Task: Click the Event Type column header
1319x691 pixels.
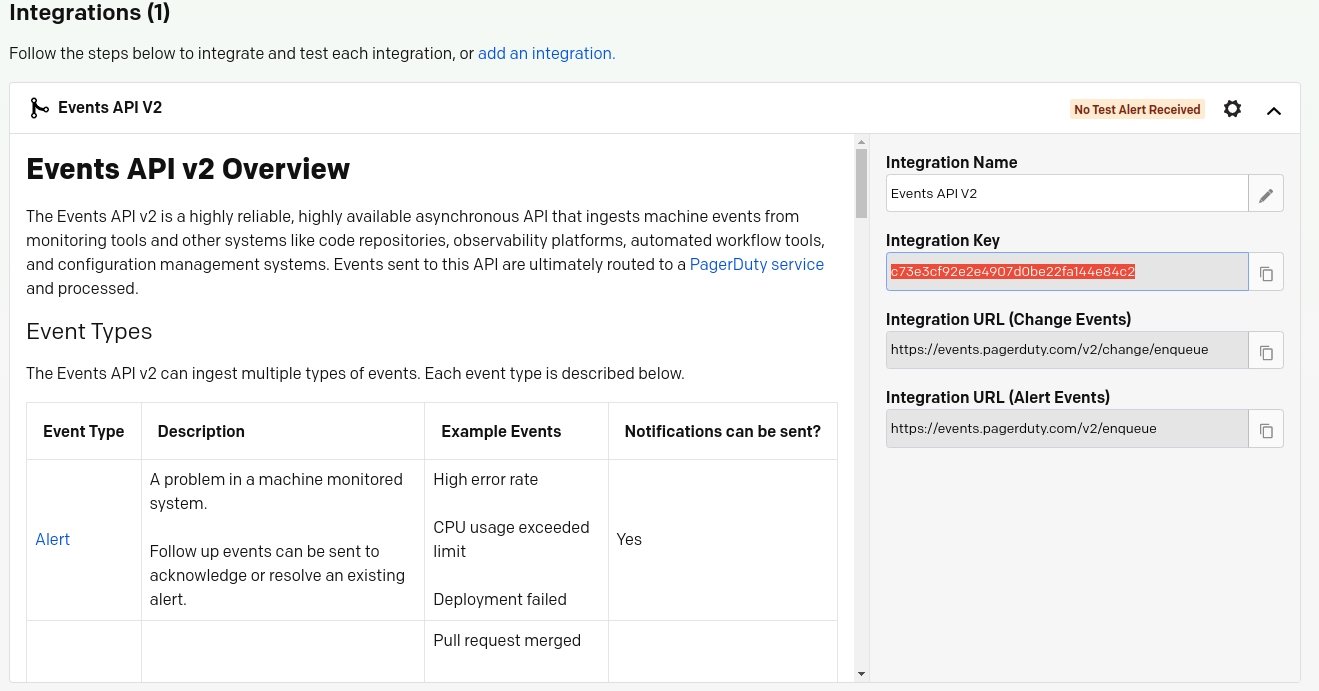Action: [x=84, y=432]
